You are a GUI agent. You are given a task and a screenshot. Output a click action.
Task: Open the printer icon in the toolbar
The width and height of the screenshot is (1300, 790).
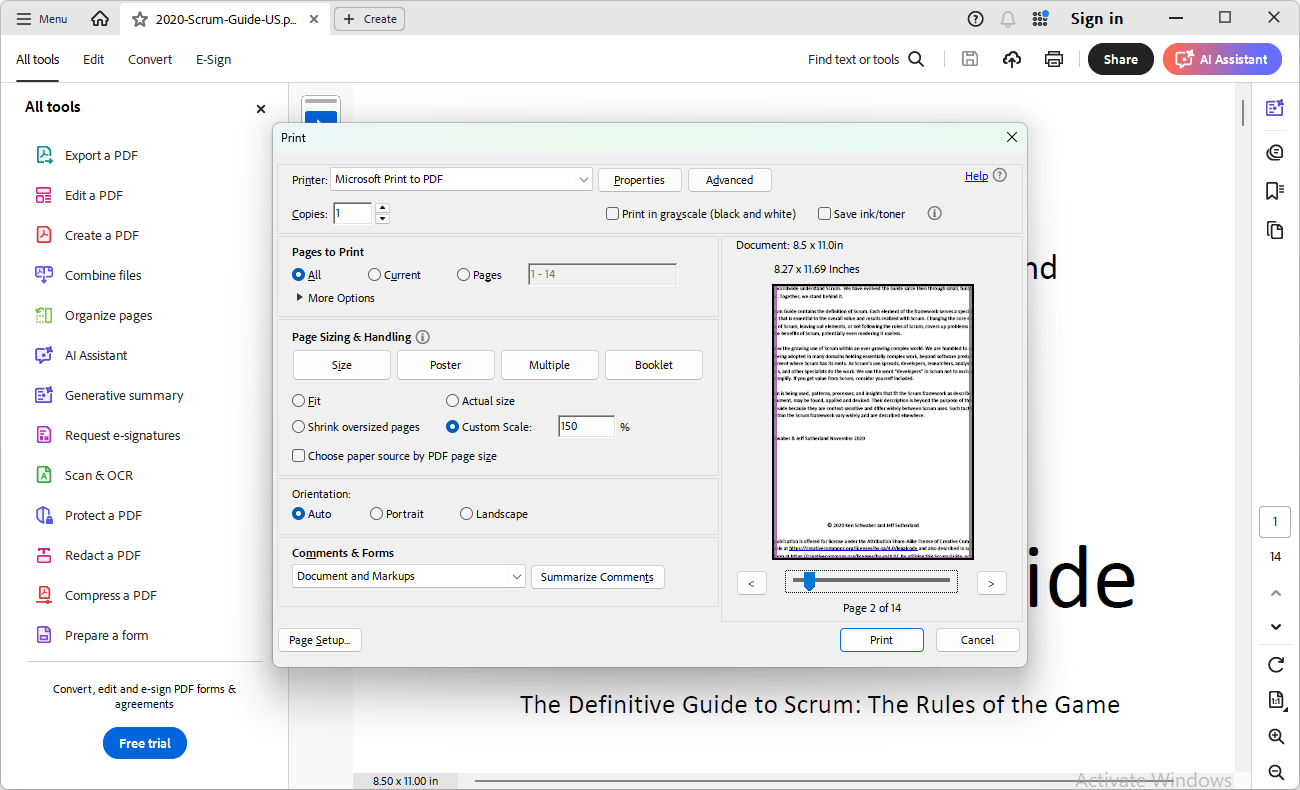[1053, 59]
